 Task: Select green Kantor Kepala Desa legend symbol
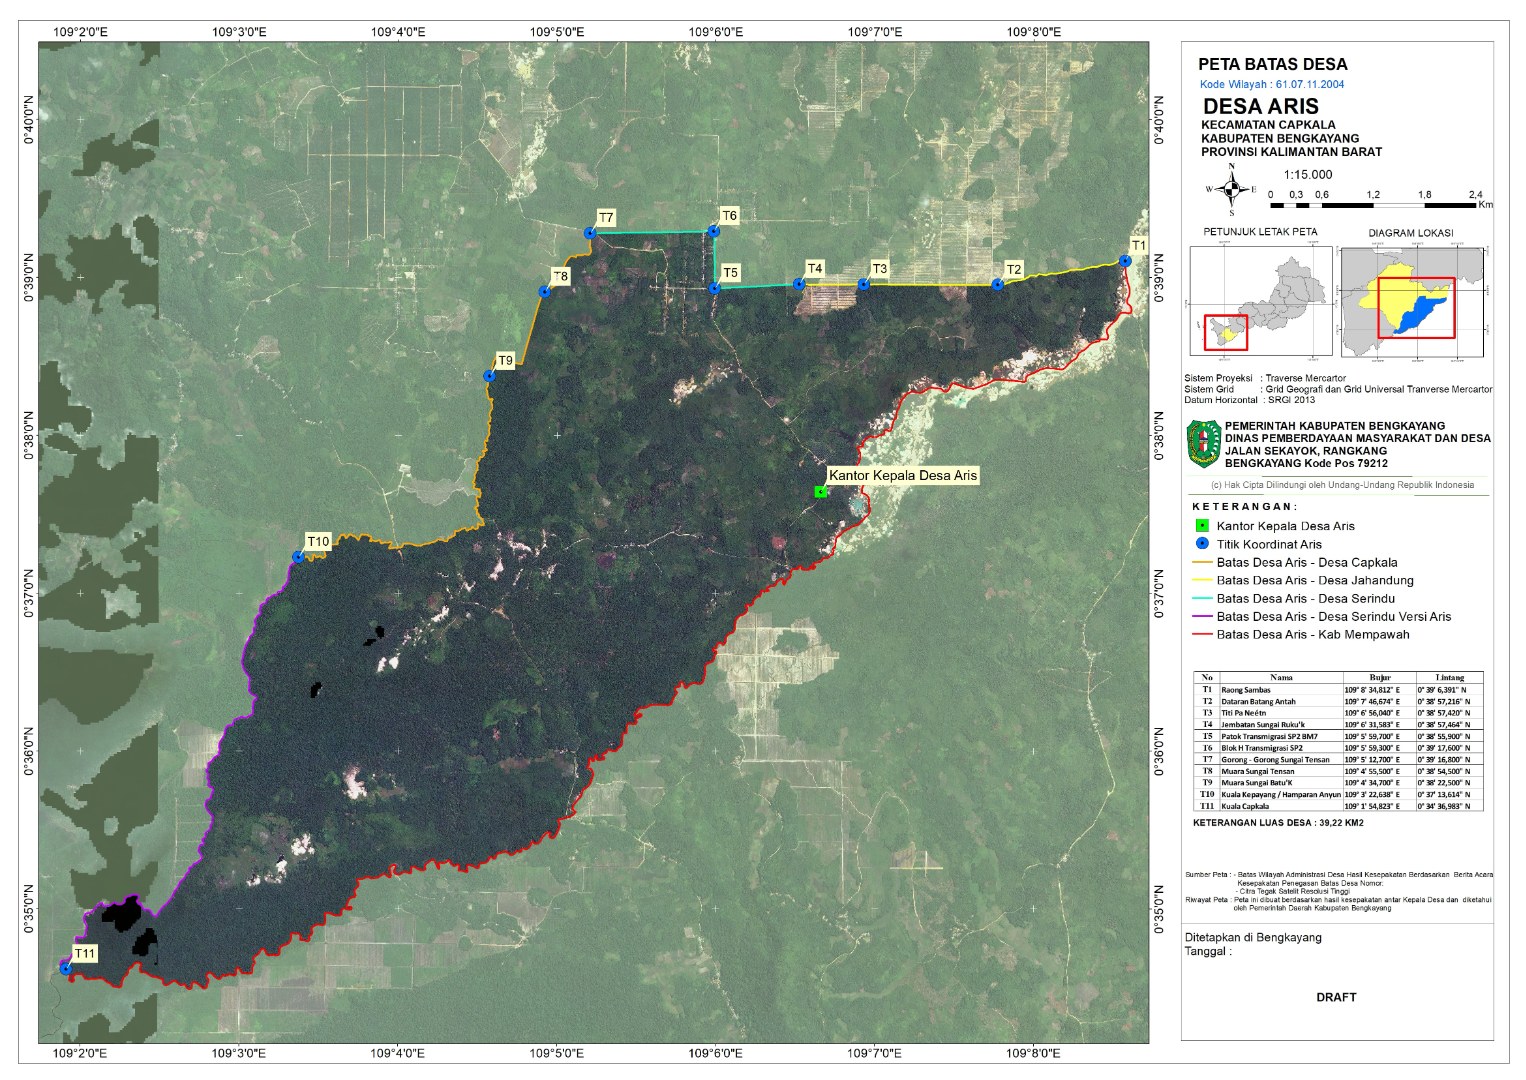pyautogui.click(x=1202, y=526)
